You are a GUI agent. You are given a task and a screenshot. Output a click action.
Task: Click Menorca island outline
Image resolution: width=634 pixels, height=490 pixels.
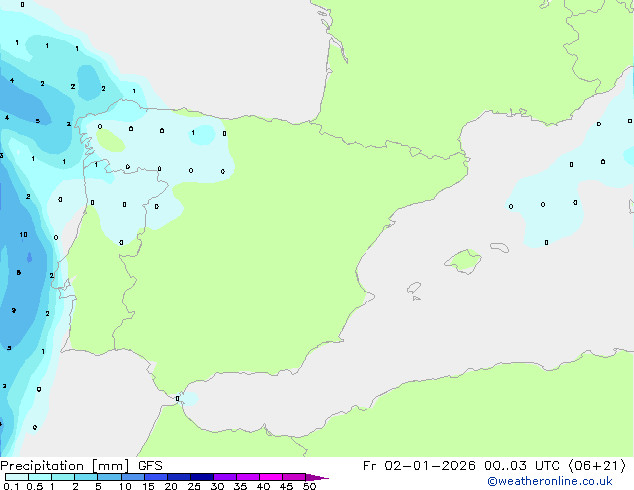click(499, 247)
